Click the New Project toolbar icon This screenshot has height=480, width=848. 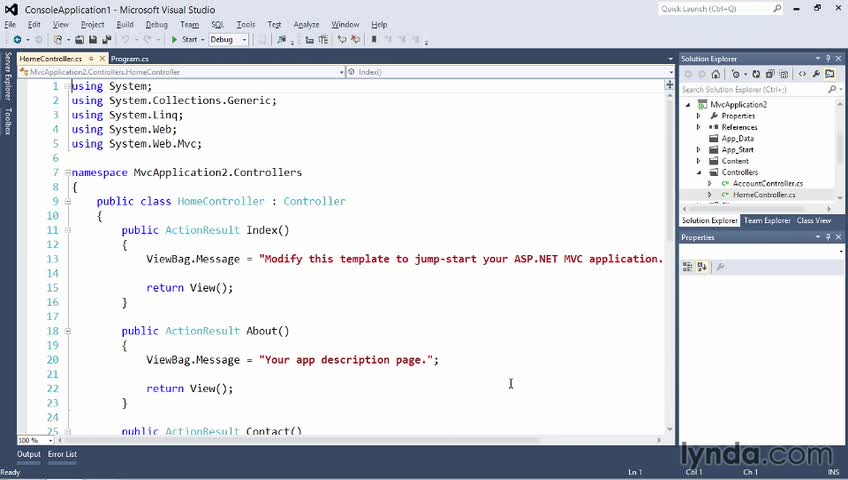click(x=58, y=39)
